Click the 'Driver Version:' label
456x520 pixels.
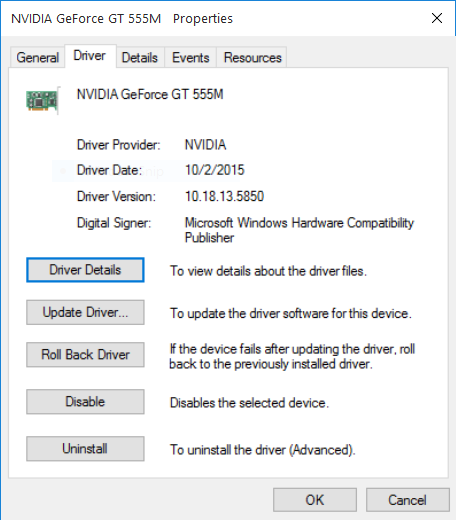click(x=116, y=196)
